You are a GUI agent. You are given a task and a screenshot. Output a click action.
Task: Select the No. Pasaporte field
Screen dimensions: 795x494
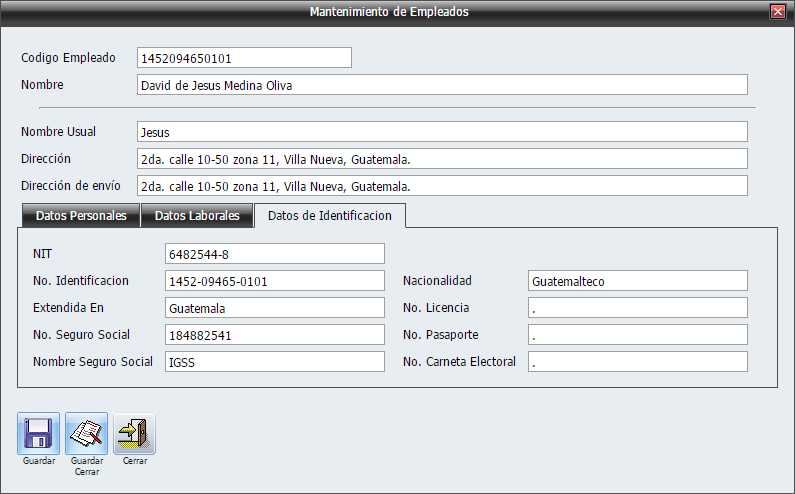pos(637,335)
